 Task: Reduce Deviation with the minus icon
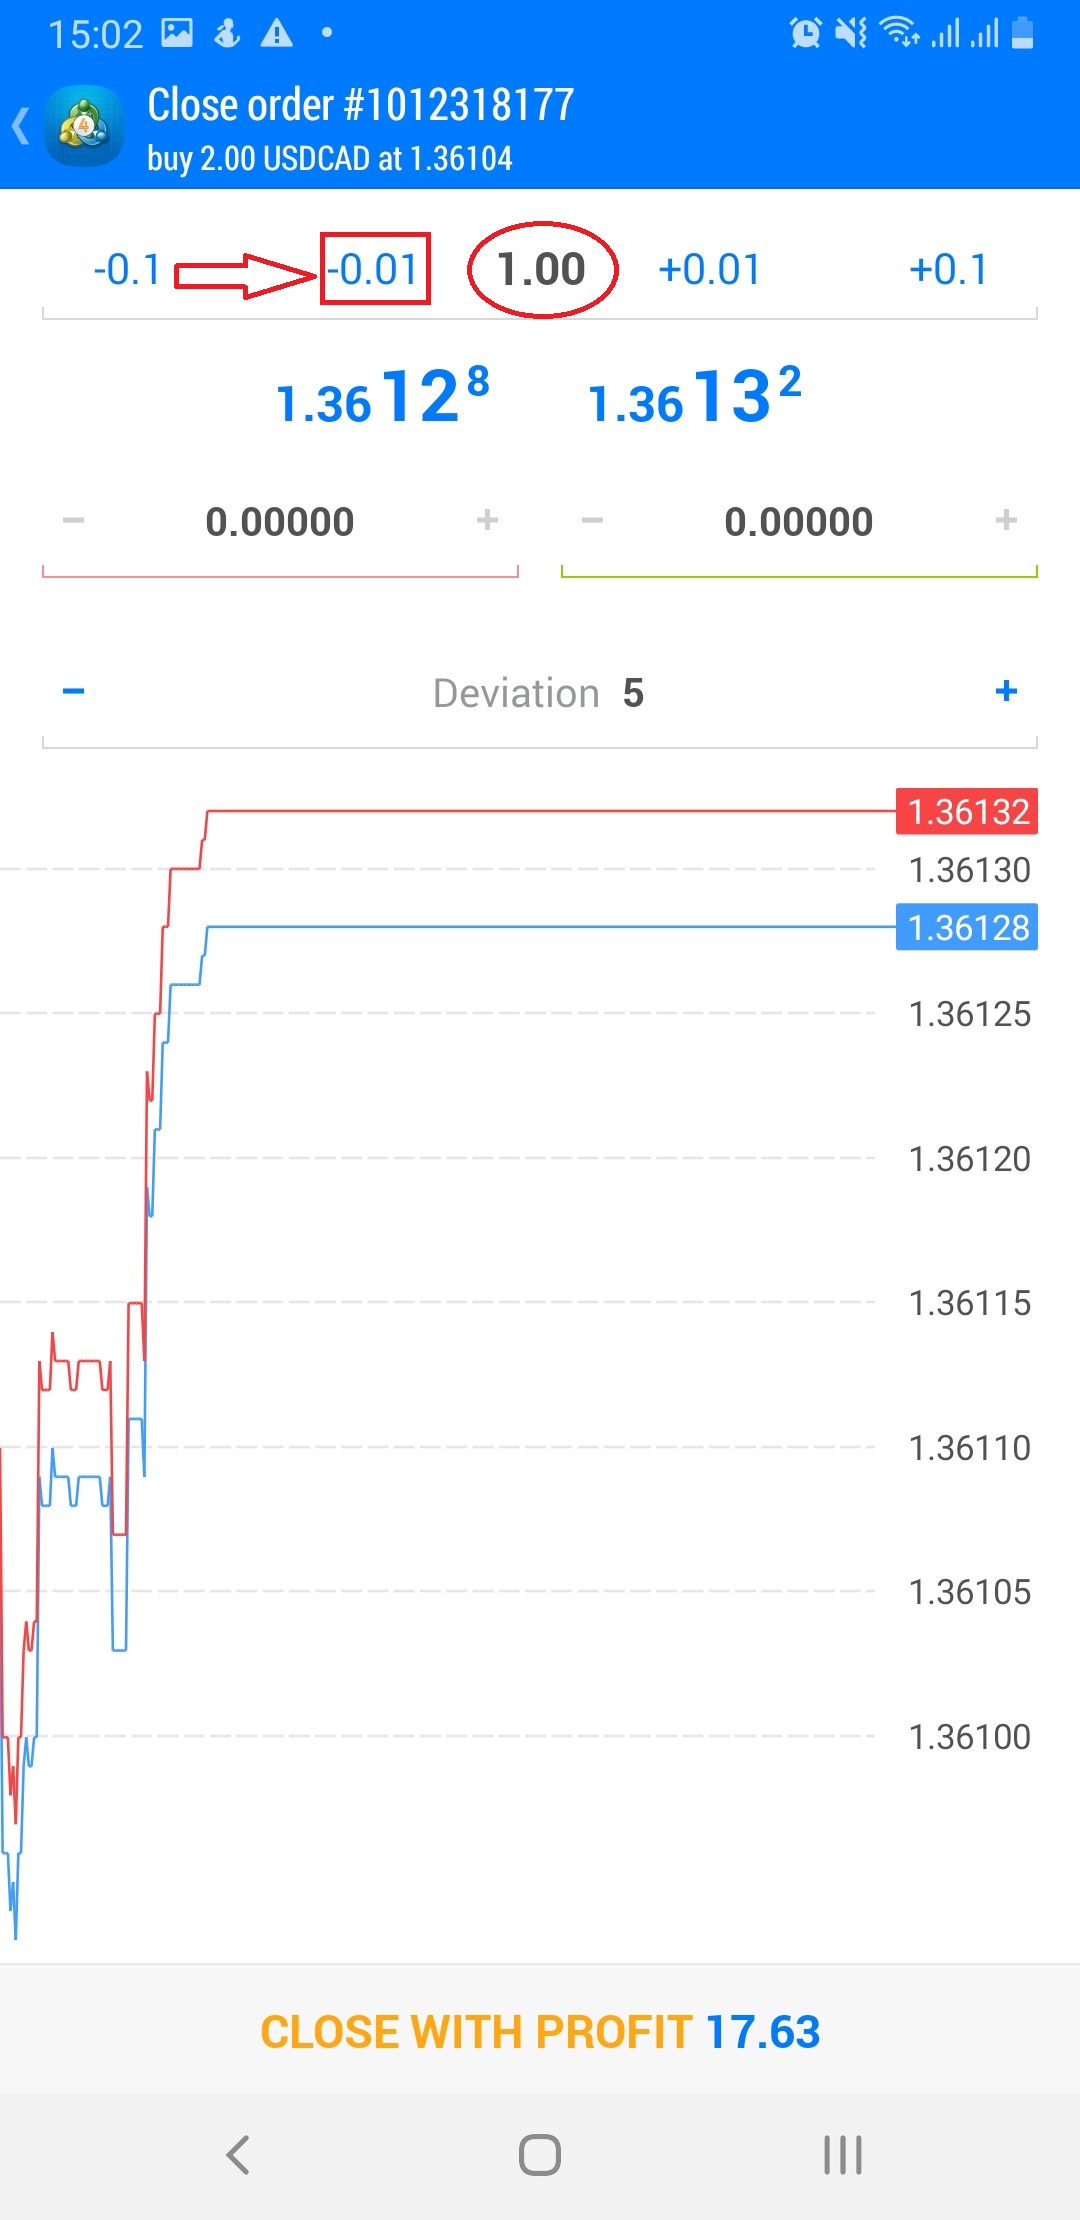point(73,691)
